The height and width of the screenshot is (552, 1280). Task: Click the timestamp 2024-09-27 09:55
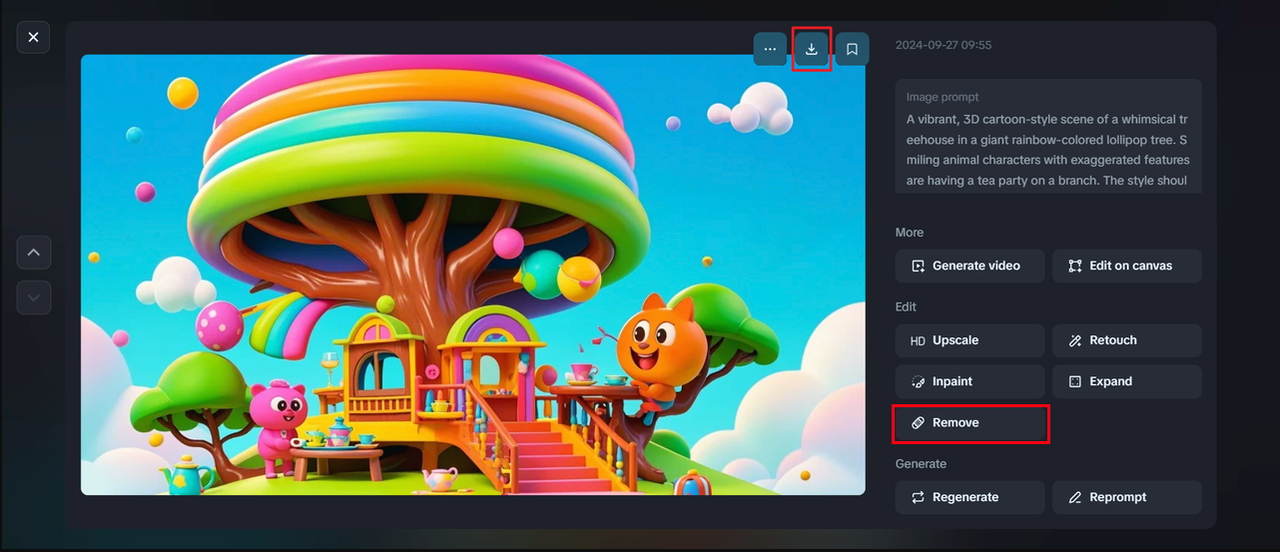(x=943, y=45)
